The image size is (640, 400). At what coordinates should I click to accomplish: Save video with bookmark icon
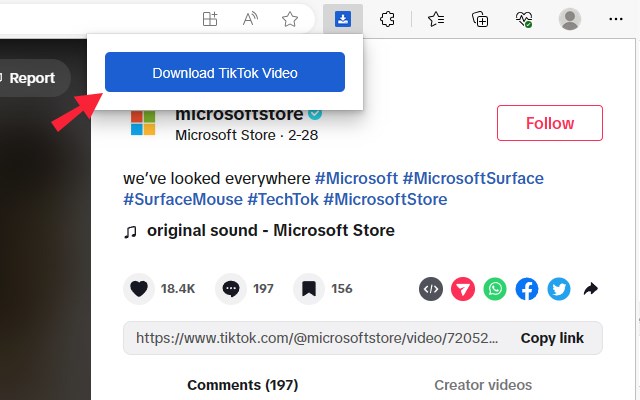point(309,289)
